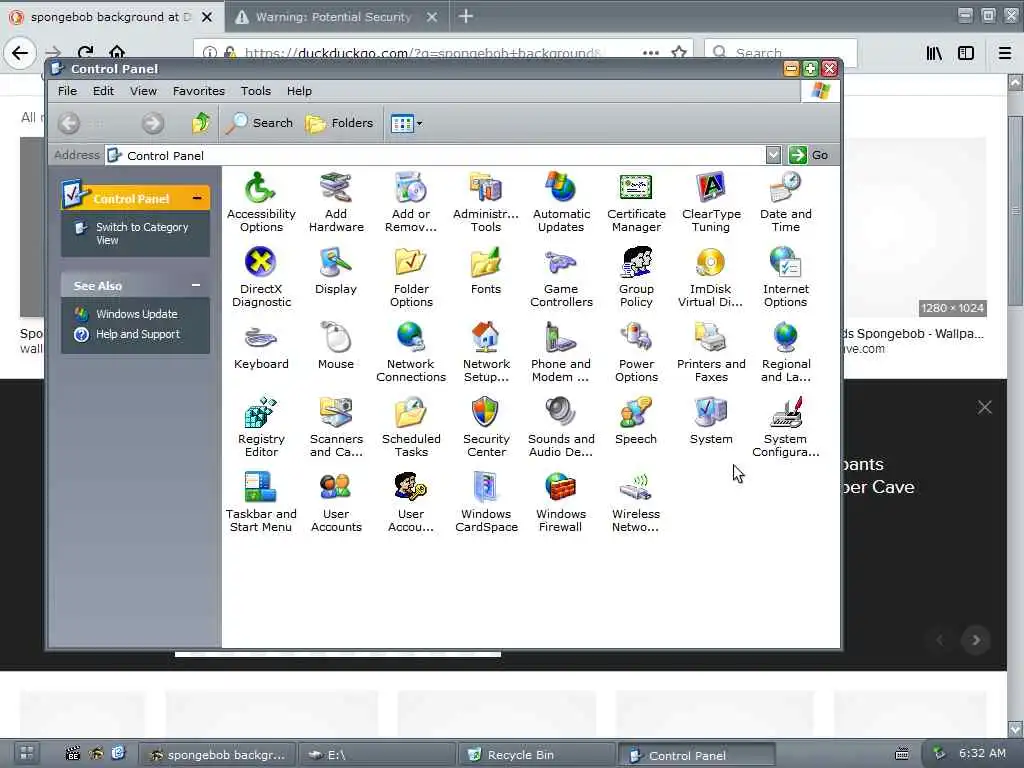The height and width of the screenshot is (768, 1024).
Task: Click Switch to Category View link
Action: point(142,233)
